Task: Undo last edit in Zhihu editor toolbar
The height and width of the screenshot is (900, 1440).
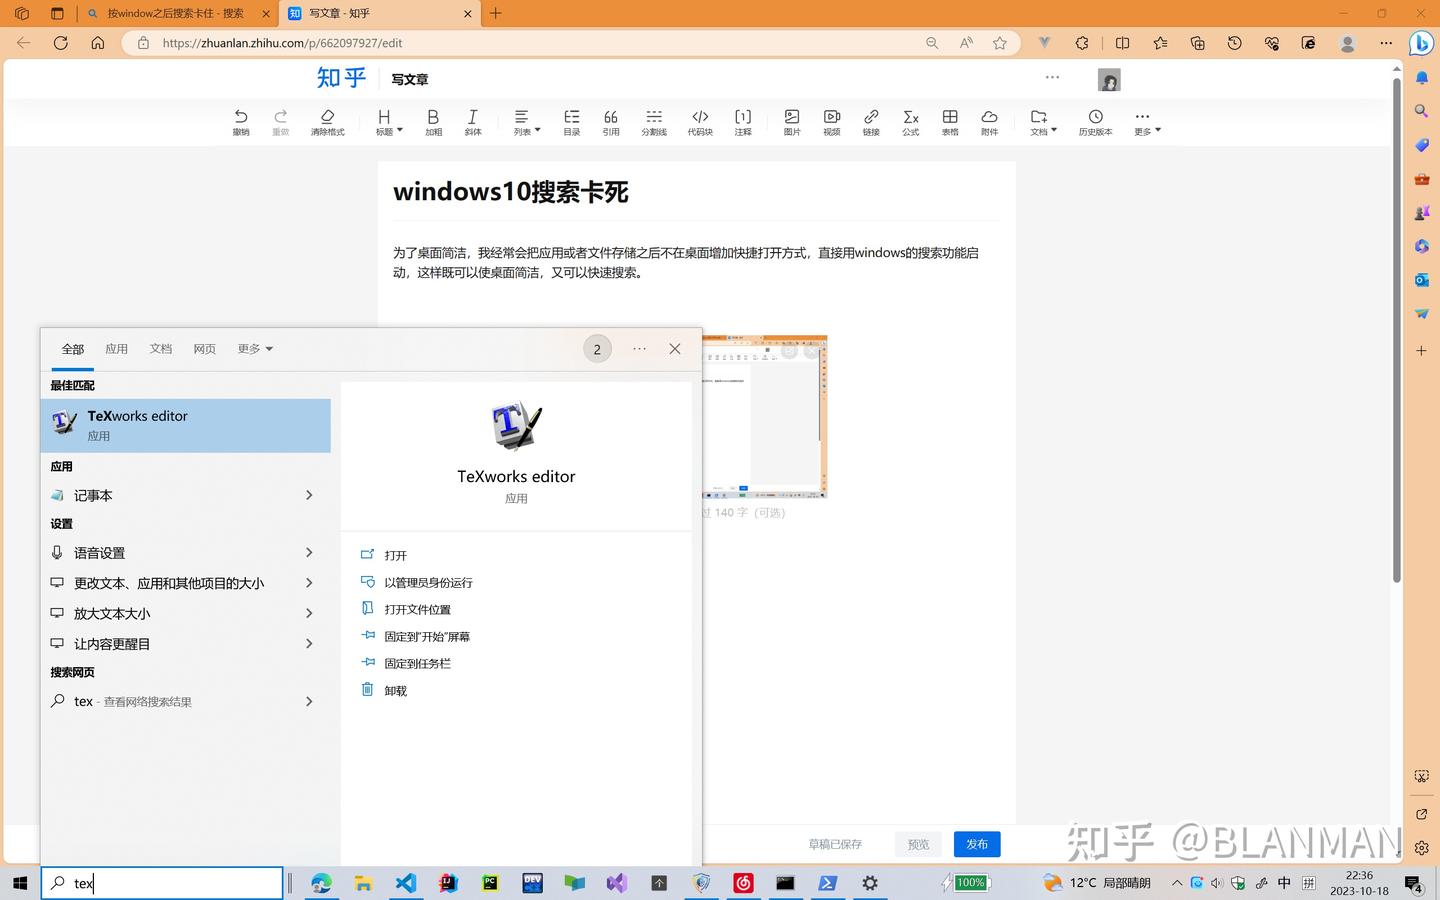Action: coord(241,122)
